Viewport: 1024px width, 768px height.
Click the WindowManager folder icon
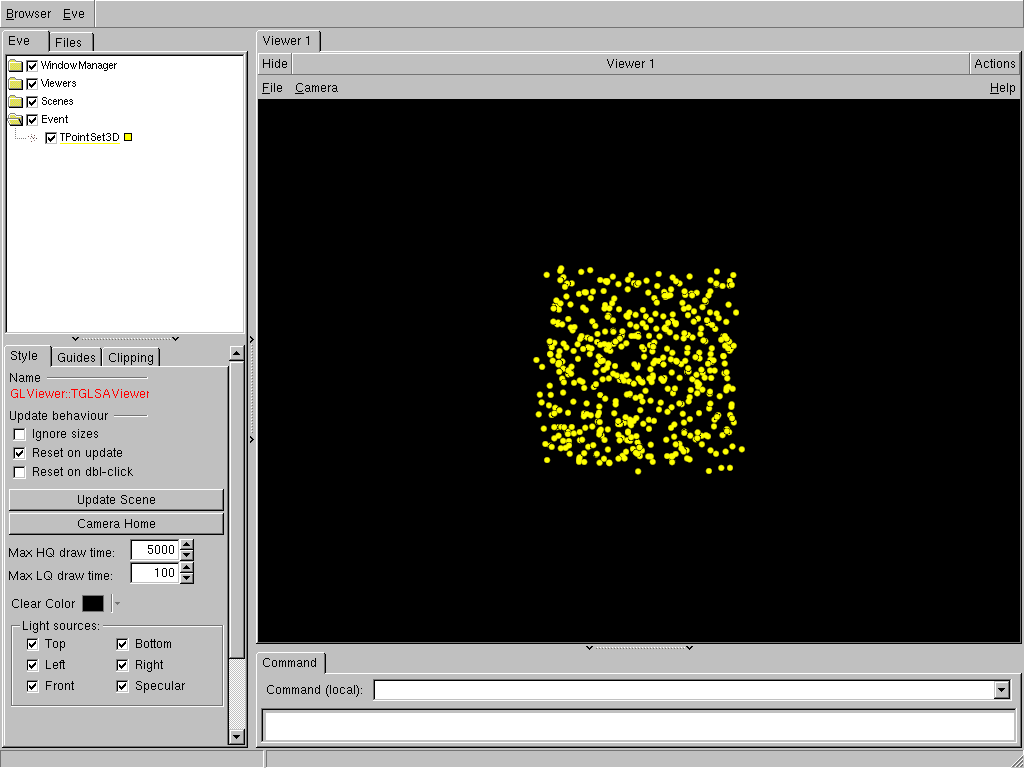15,66
